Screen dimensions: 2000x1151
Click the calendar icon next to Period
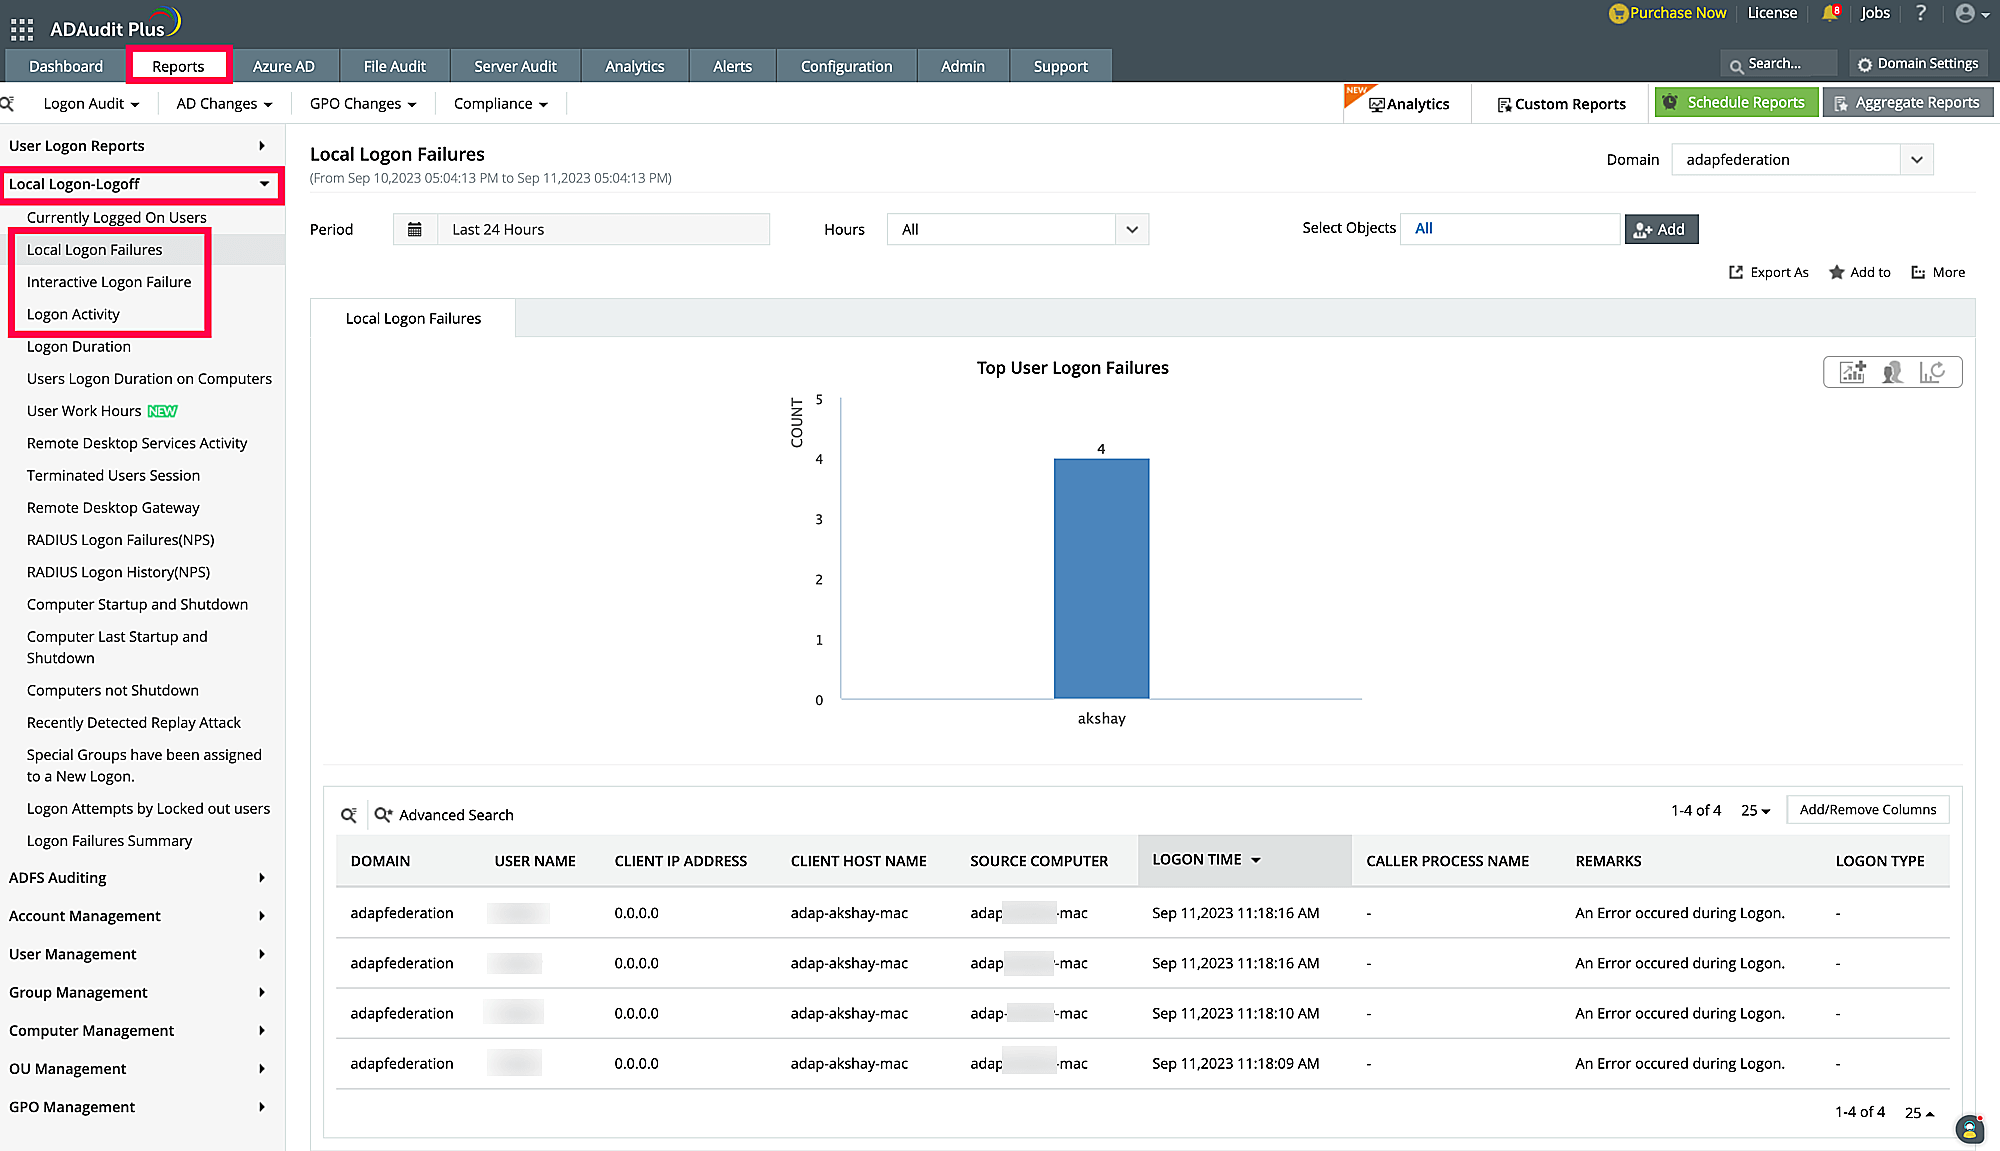tap(415, 229)
